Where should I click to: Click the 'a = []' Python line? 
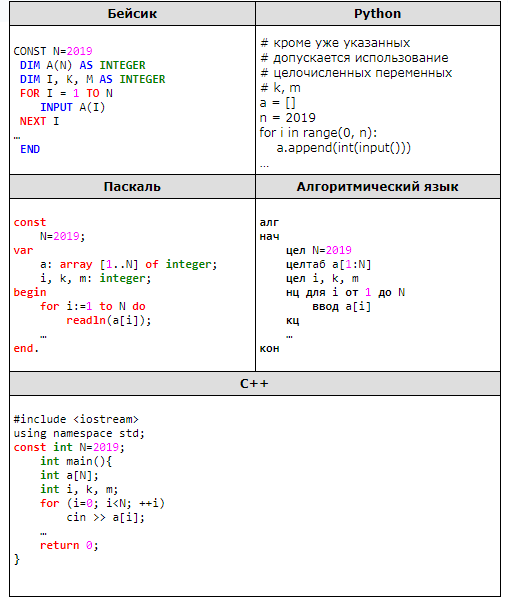click(278, 103)
